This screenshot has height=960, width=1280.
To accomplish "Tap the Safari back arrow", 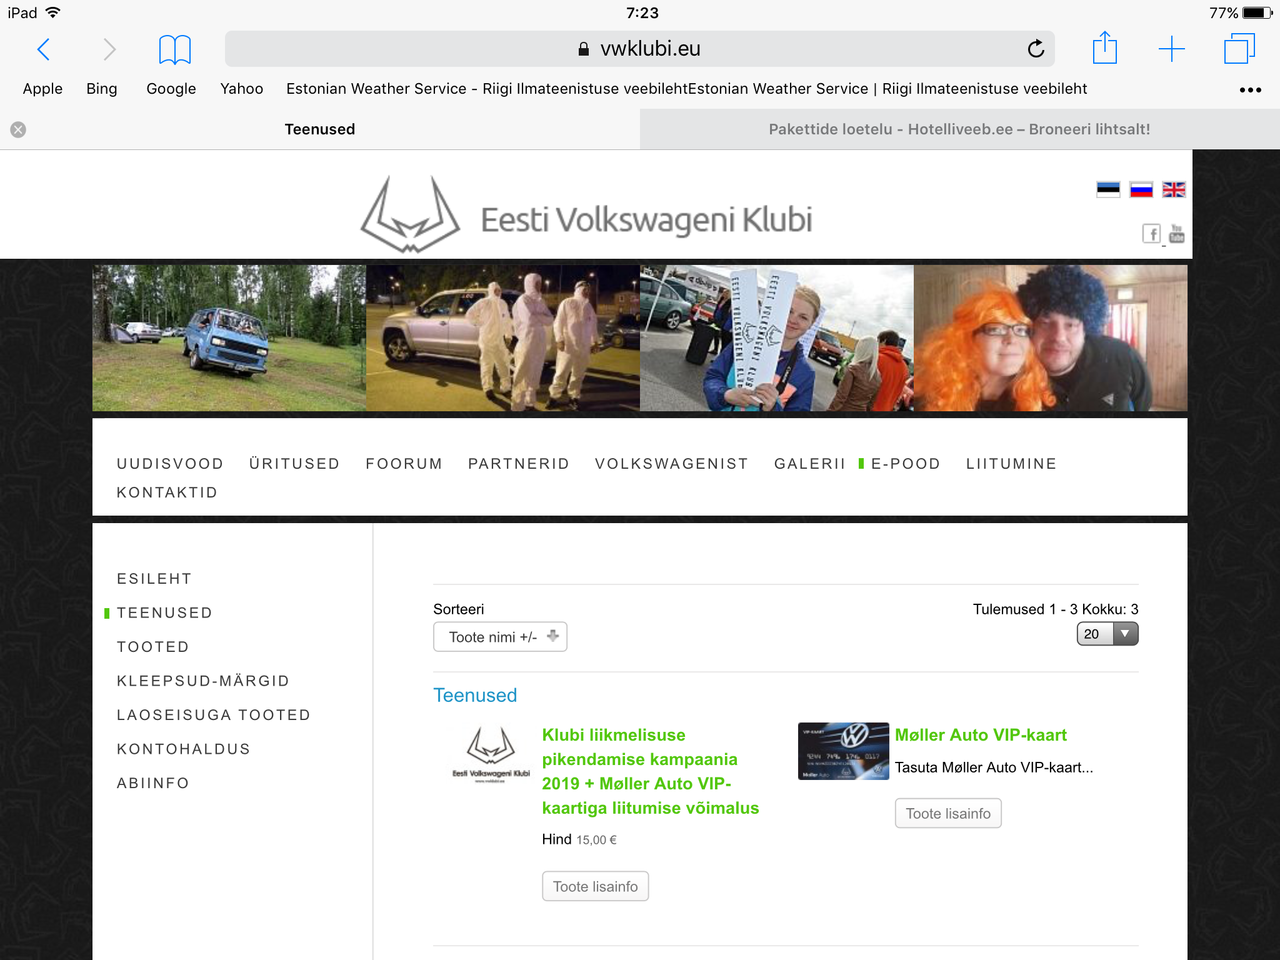I will click(x=43, y=49).
